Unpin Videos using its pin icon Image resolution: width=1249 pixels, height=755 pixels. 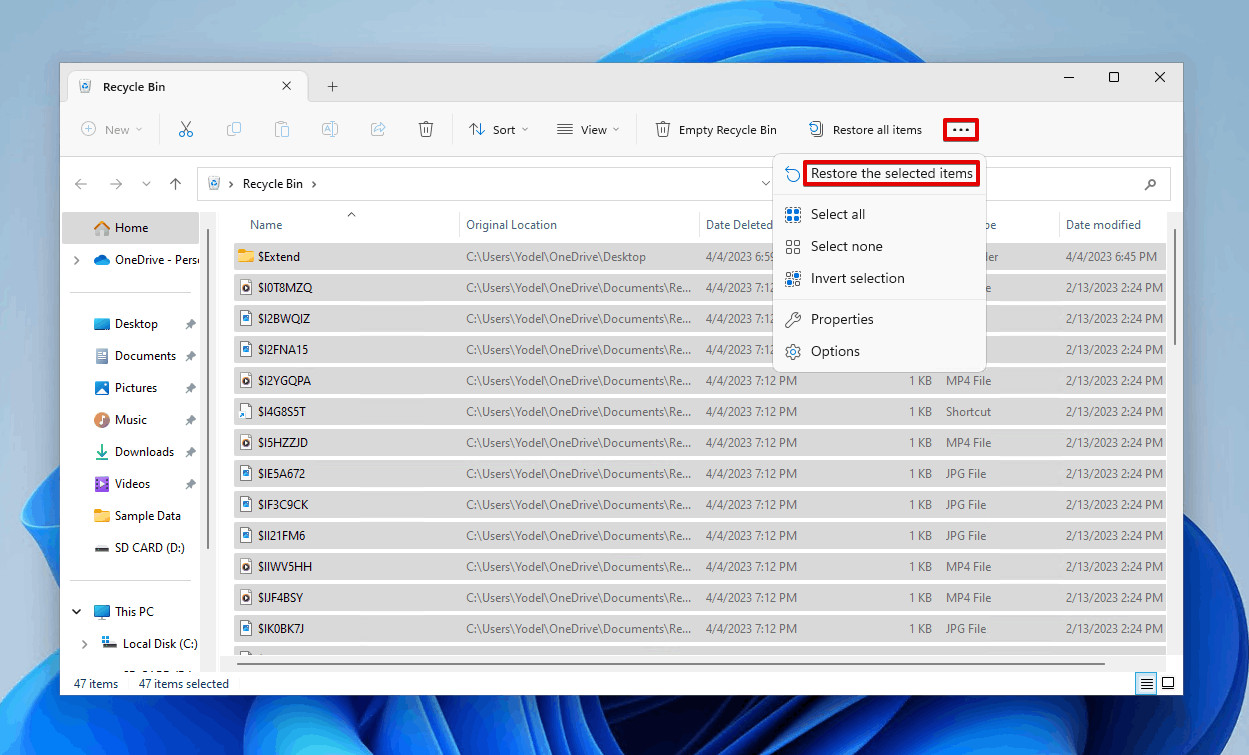(x=190, y=484)
